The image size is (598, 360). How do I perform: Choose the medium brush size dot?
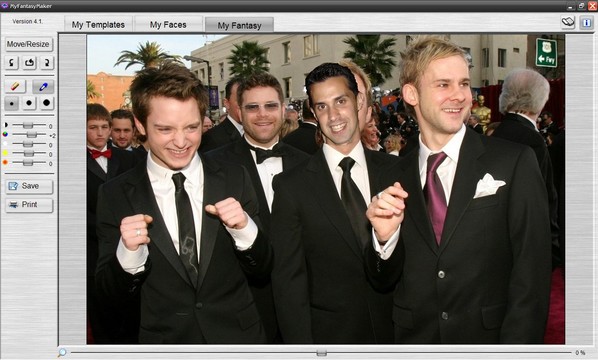29,103
